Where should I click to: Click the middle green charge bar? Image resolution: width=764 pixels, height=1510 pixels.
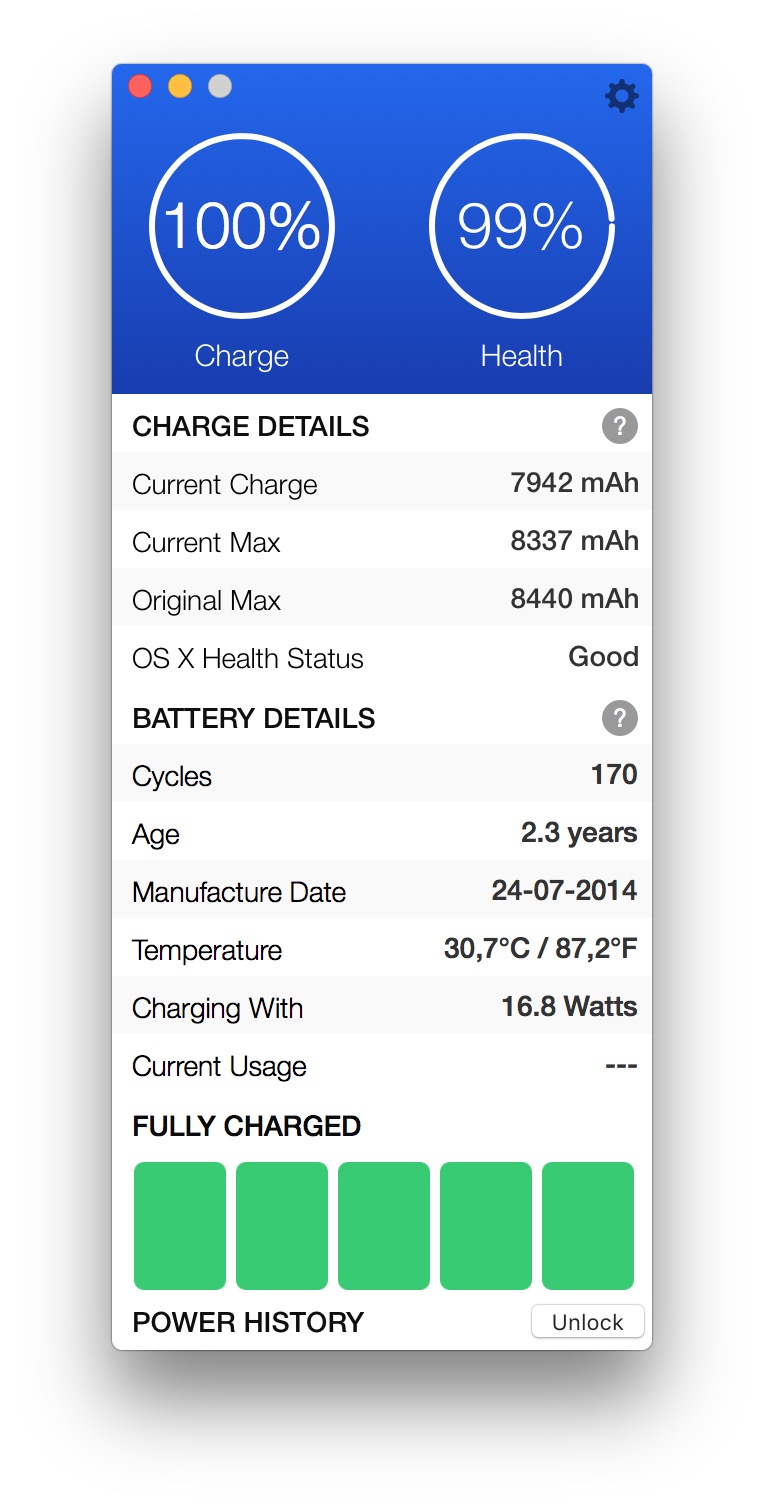(384, 1225)
